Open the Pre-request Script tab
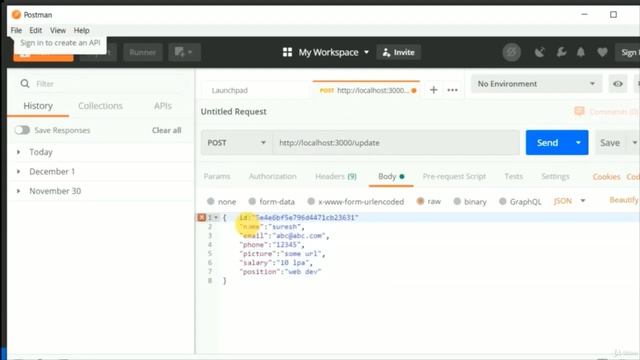 point(454,176)
